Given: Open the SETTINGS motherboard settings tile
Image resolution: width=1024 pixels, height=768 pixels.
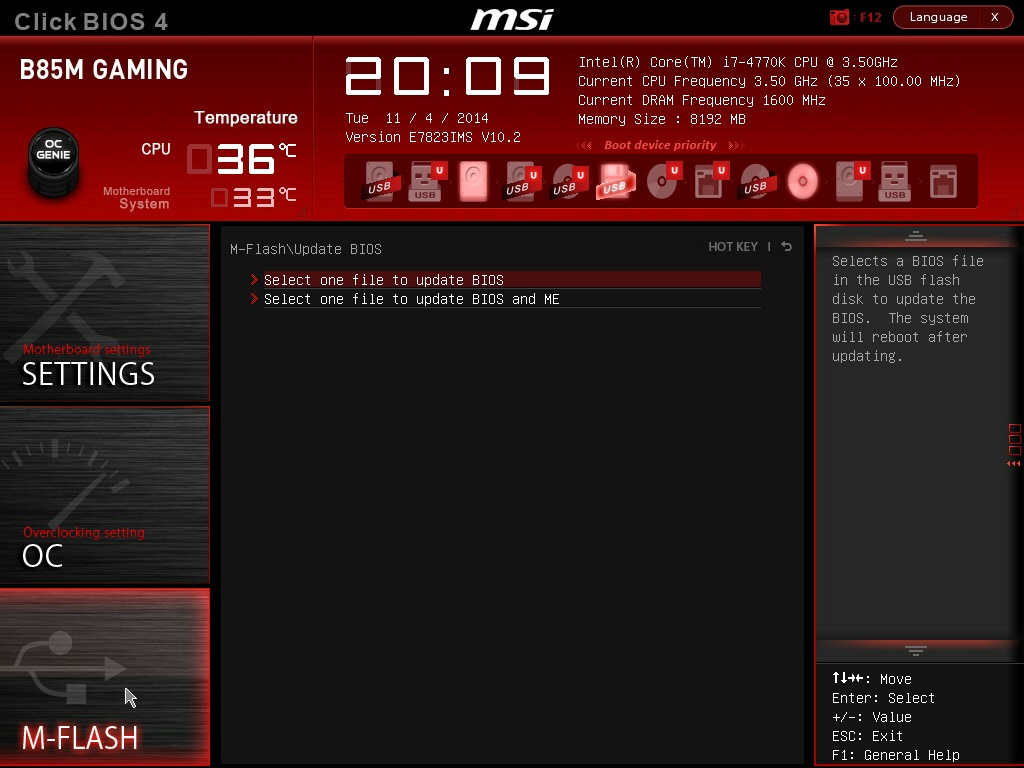Looking at the screenshot, I should pyautogui.click(x=104, y=313).
